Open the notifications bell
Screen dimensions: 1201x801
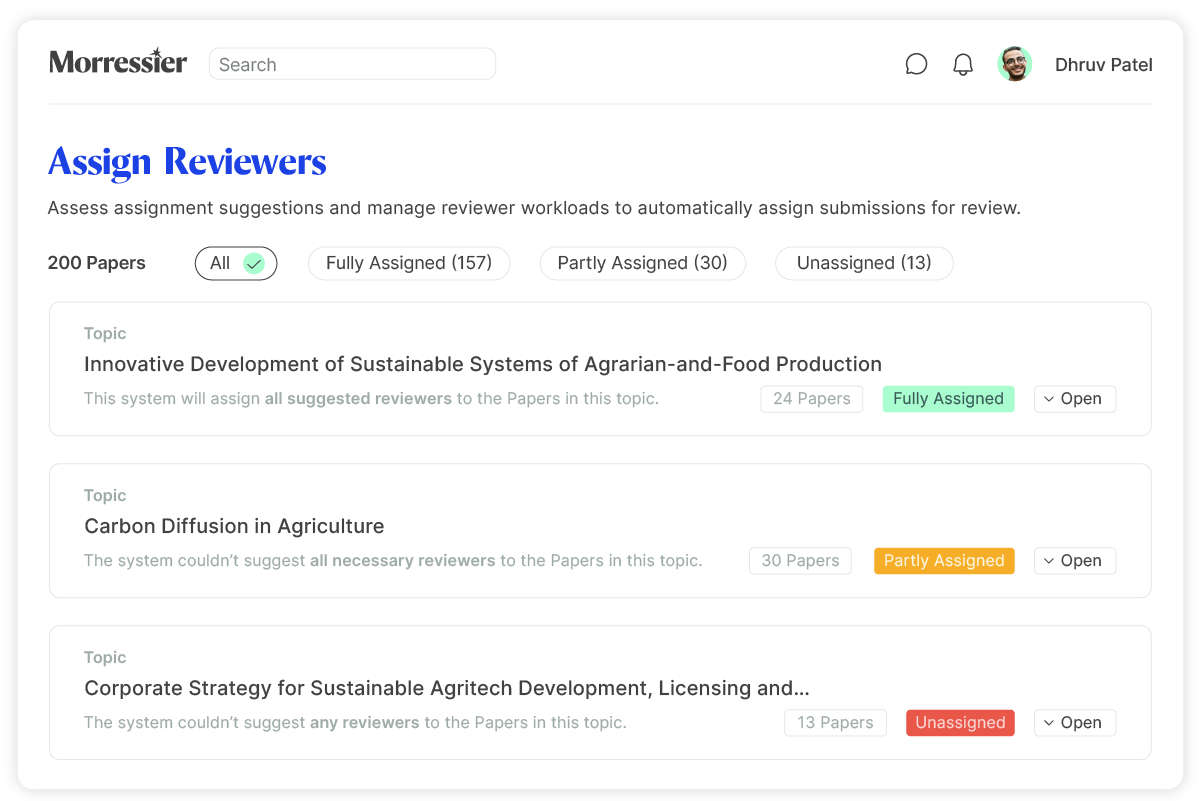click(963, 65)
